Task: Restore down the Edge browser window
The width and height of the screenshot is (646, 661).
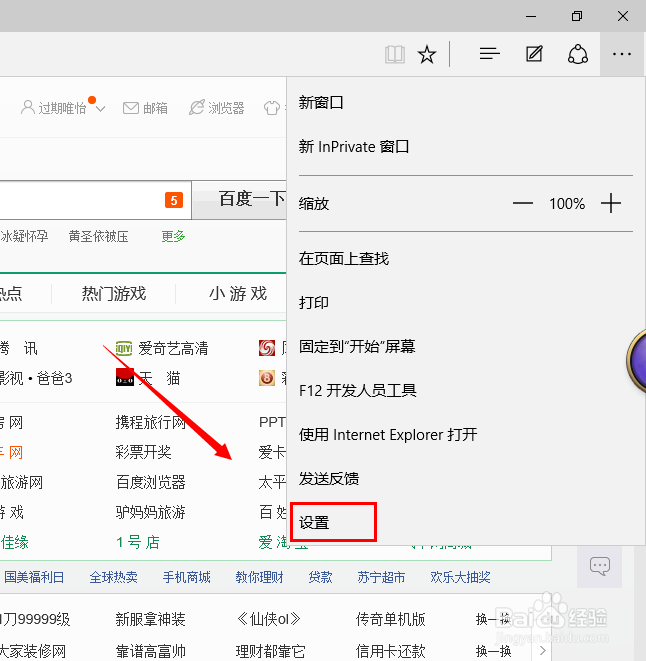Action: (577, 16)
